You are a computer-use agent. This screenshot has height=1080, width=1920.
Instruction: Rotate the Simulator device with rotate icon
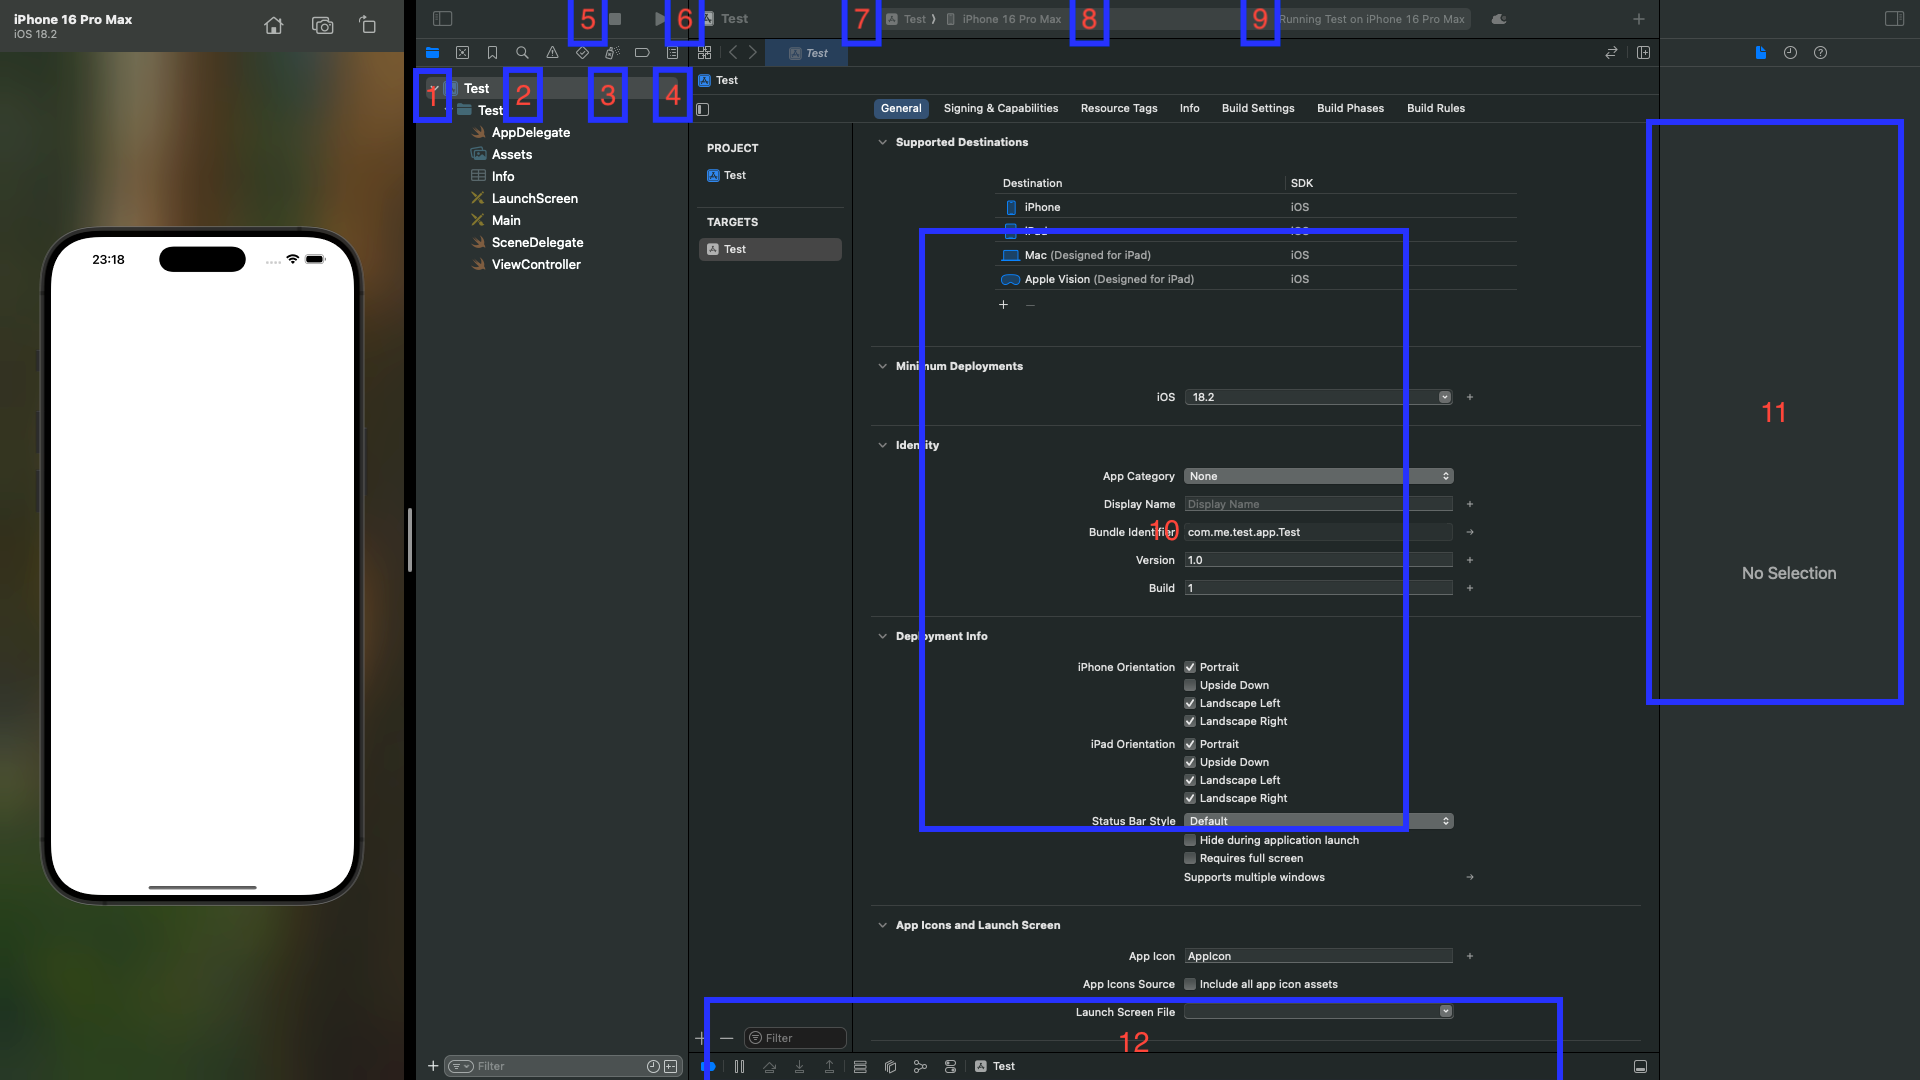[x=368, y=25]
